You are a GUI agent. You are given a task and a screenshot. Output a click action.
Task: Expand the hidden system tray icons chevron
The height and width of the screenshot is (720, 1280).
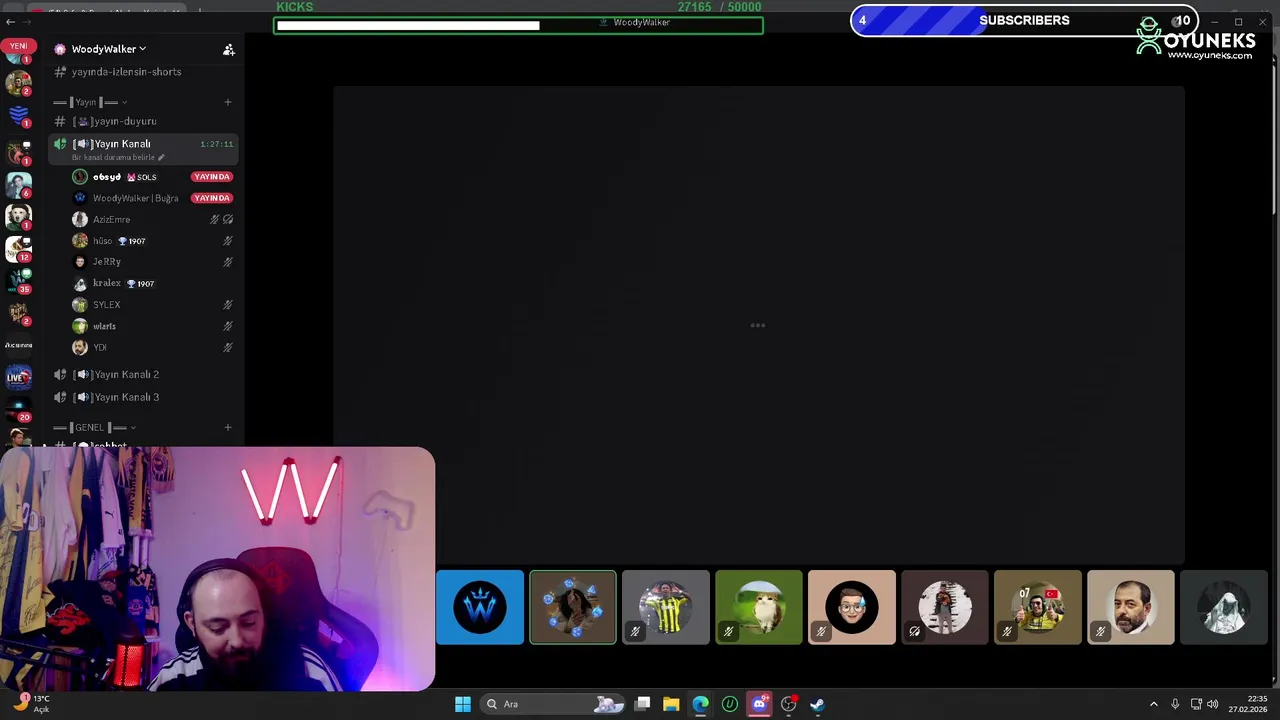point(1153,704)
